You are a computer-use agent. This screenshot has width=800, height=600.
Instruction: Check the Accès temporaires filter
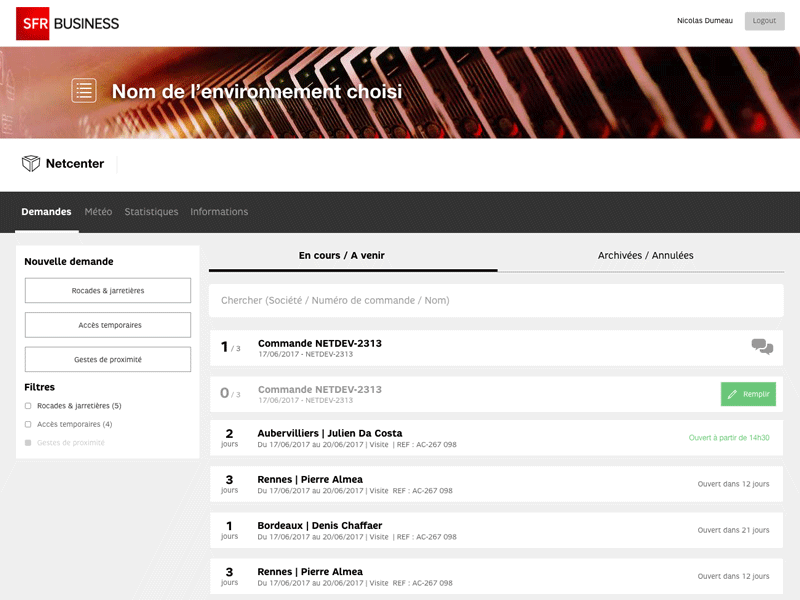coord(30,423)
